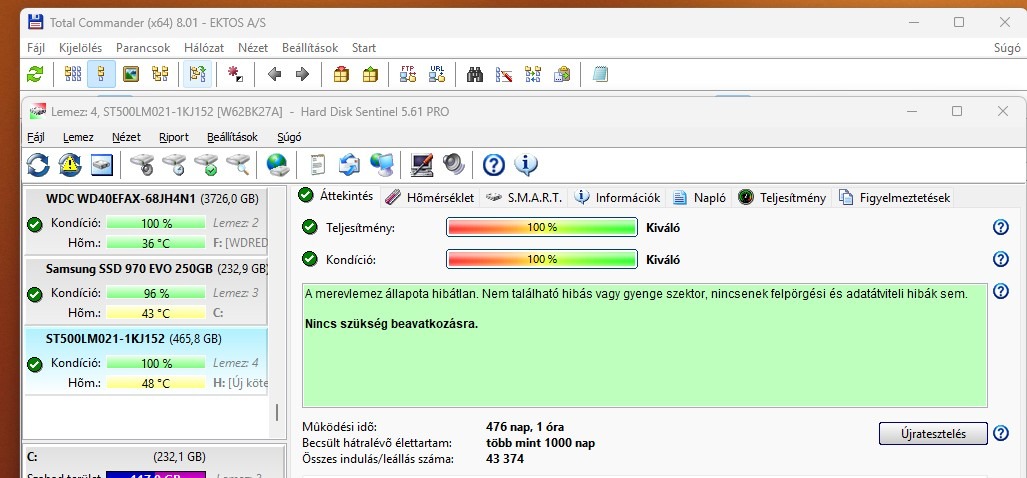This screenshot has height=478, width=1027.
Task: Go back with the left arrow in Total Commander
Action: pyautogui.click(x=274, y=75)
